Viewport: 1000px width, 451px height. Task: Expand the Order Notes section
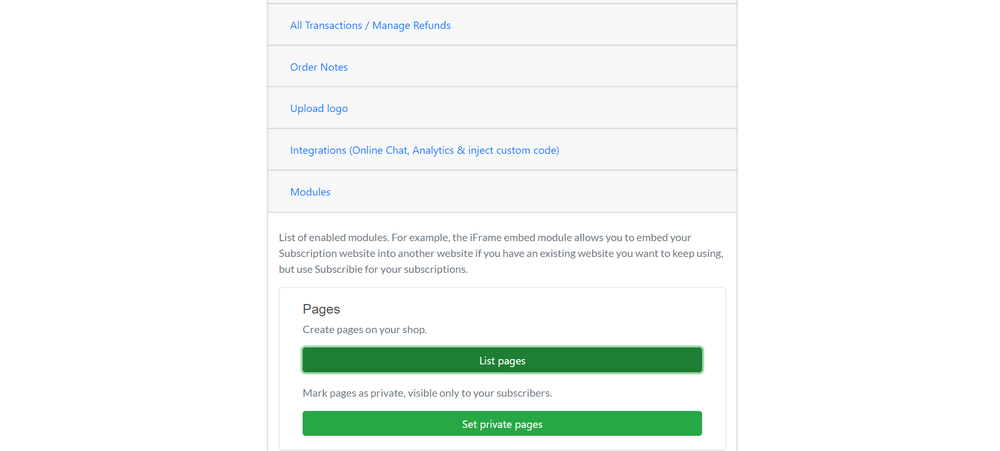(319, 67)
